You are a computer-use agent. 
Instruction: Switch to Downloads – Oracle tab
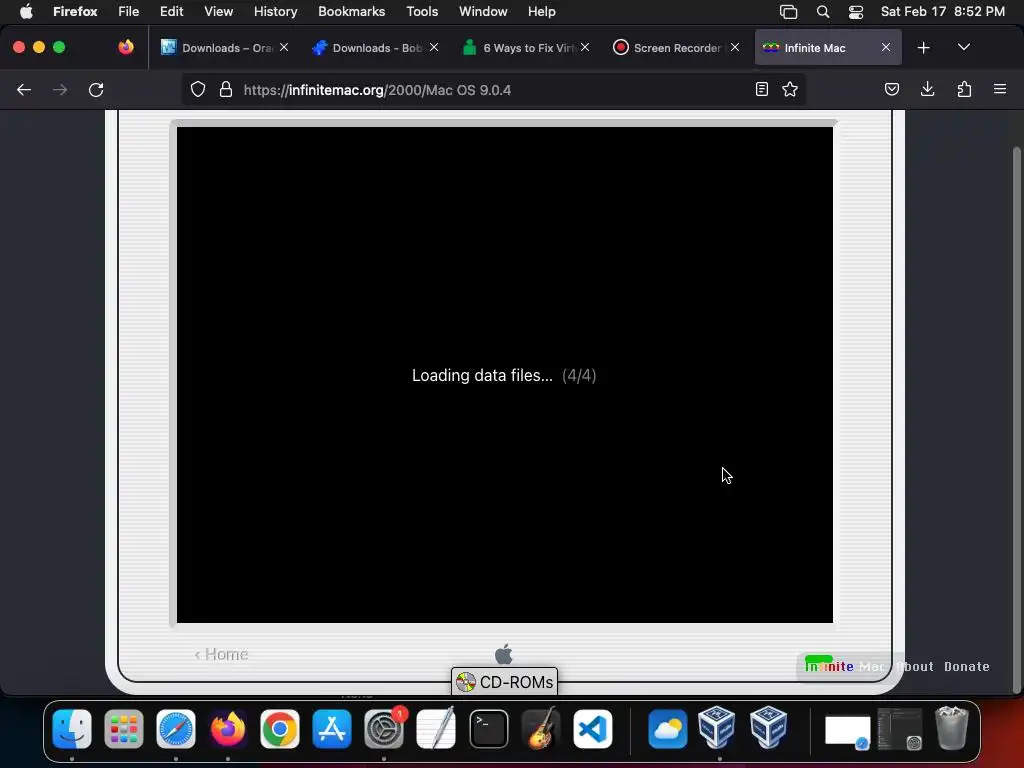(225, 48)
